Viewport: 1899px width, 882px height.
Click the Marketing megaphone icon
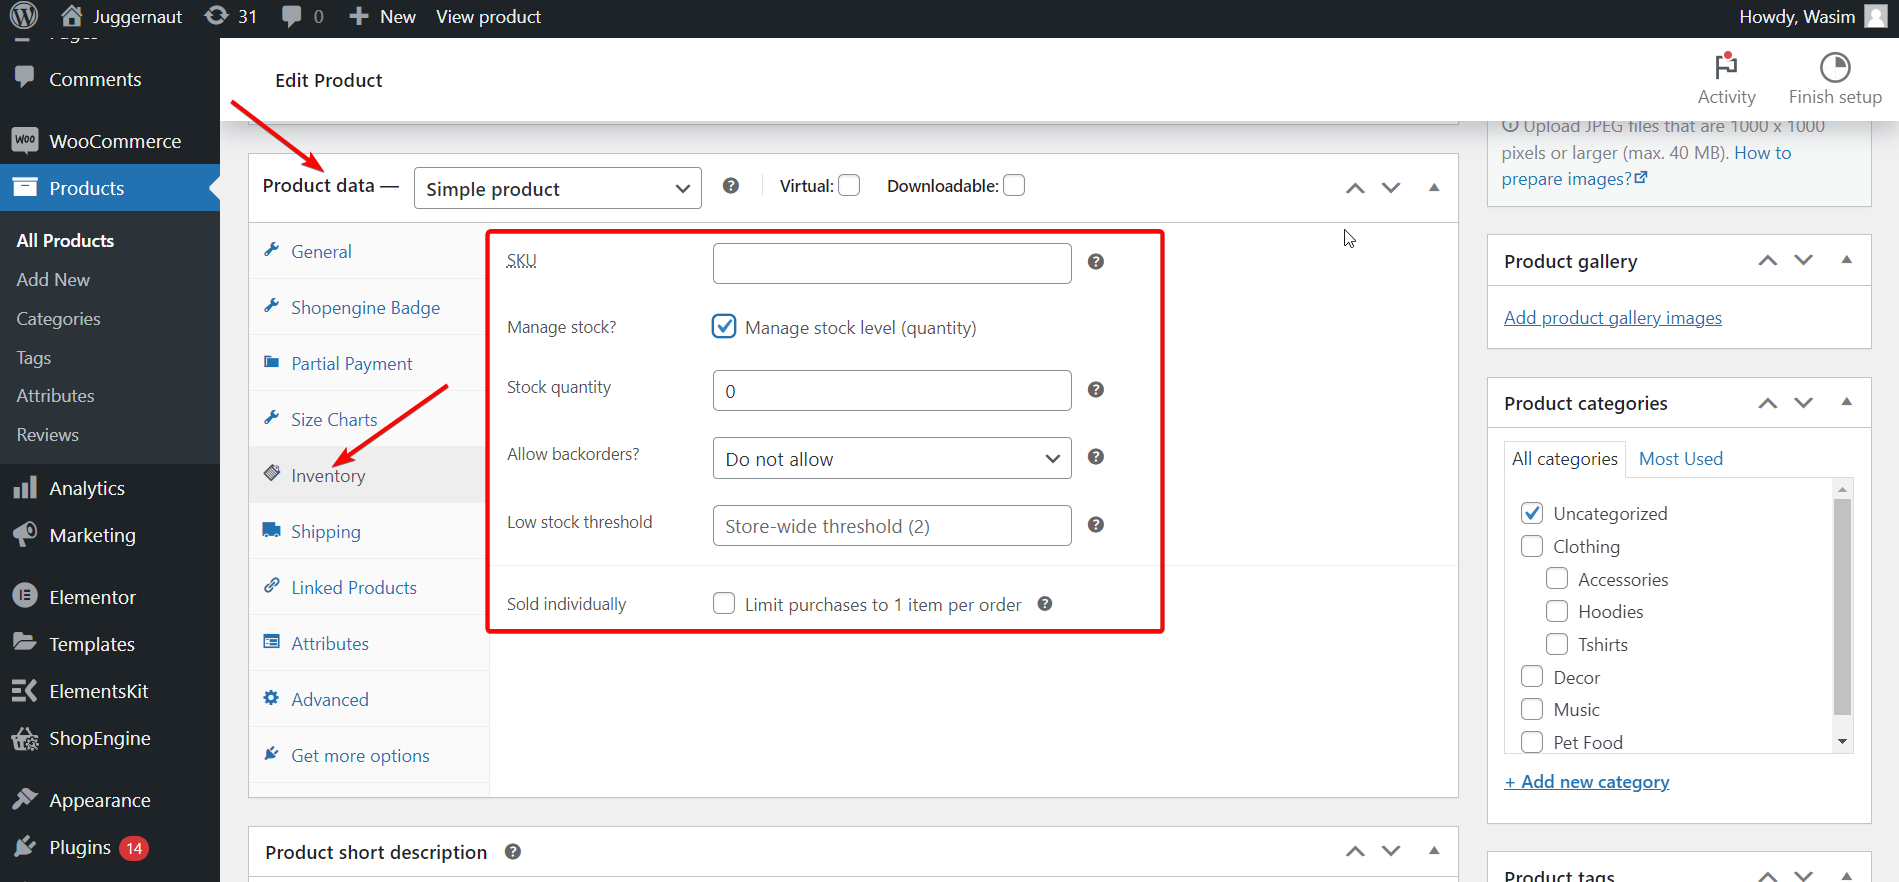click(25, 534)
